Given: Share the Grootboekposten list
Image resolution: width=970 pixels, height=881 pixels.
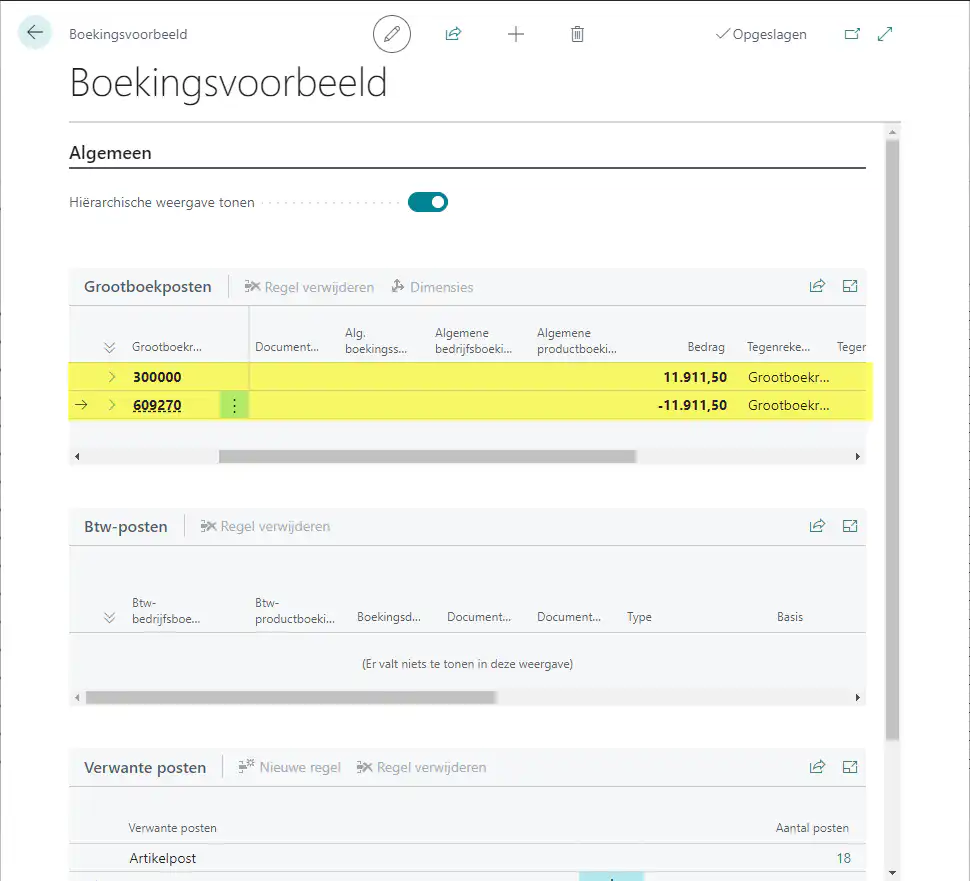Looking at the screenshot, I should pyautogui.click(x=817, y=286).
